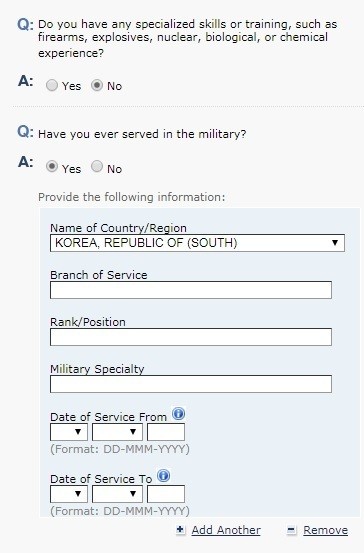Click the year field for Service From

coord(166,432)
